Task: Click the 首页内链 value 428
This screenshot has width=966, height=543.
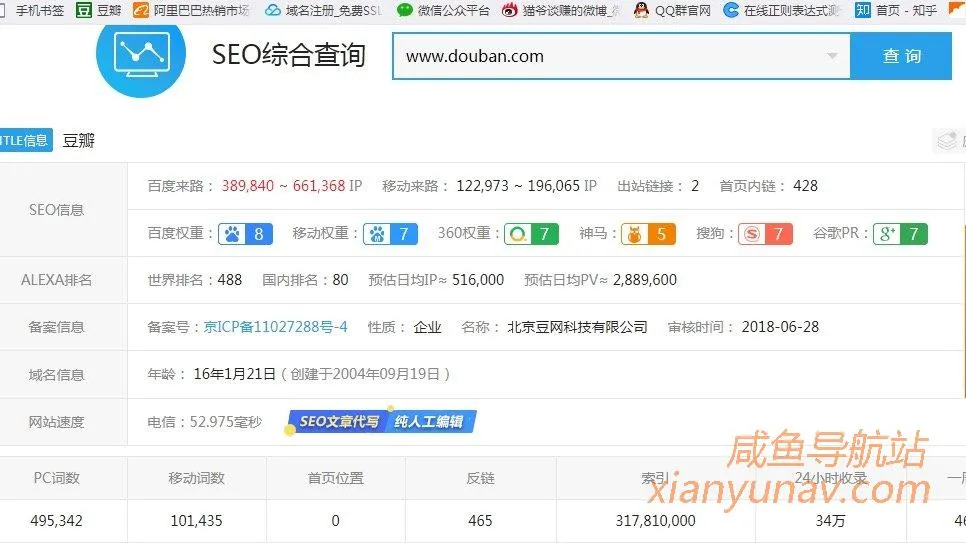Action: 805,186
